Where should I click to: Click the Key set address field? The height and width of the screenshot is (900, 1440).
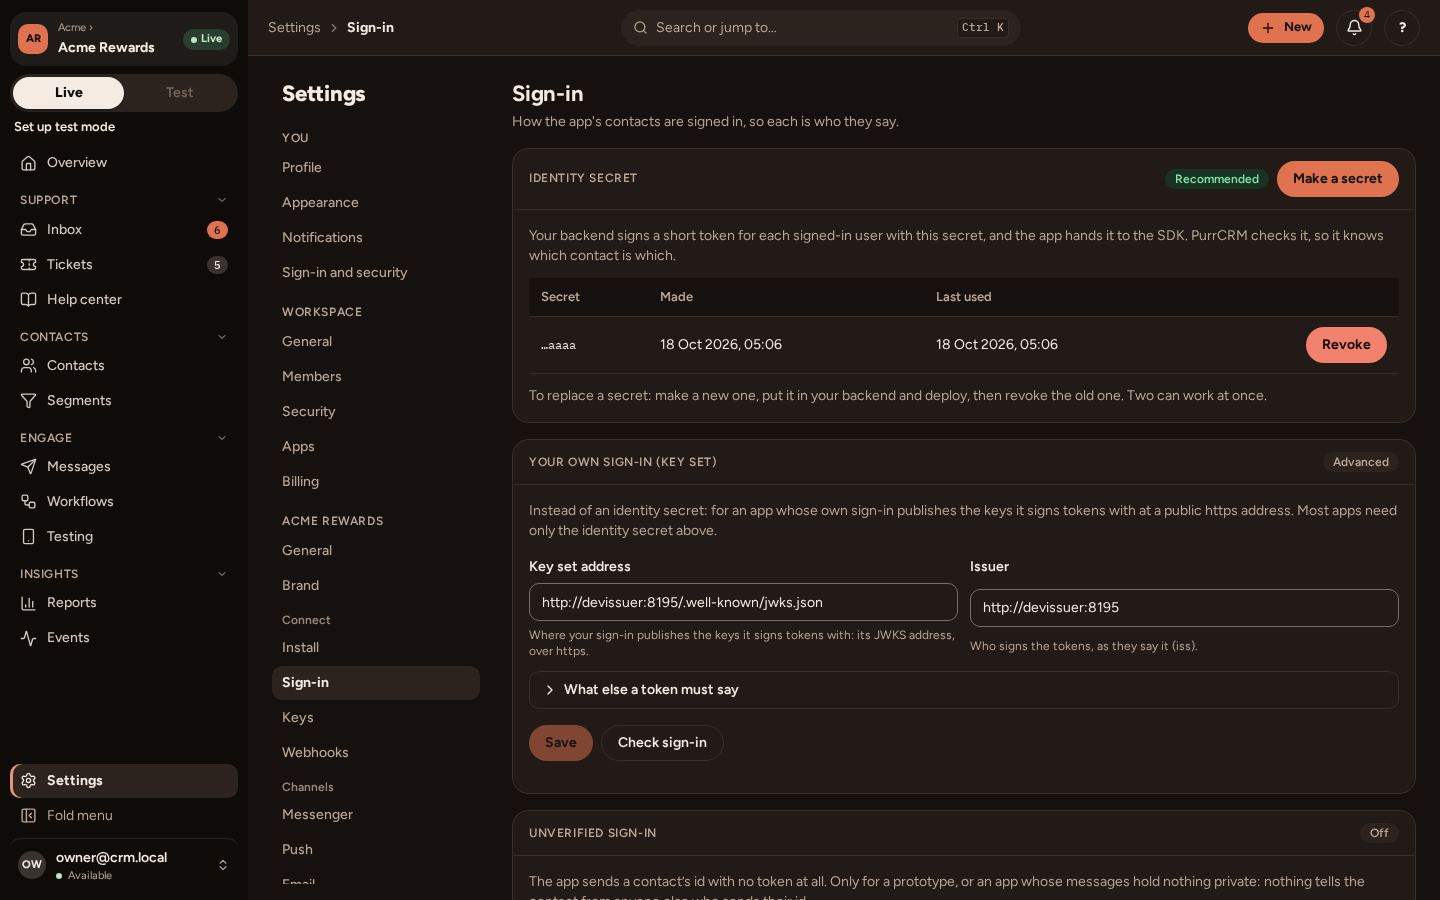tap(743, 603)
